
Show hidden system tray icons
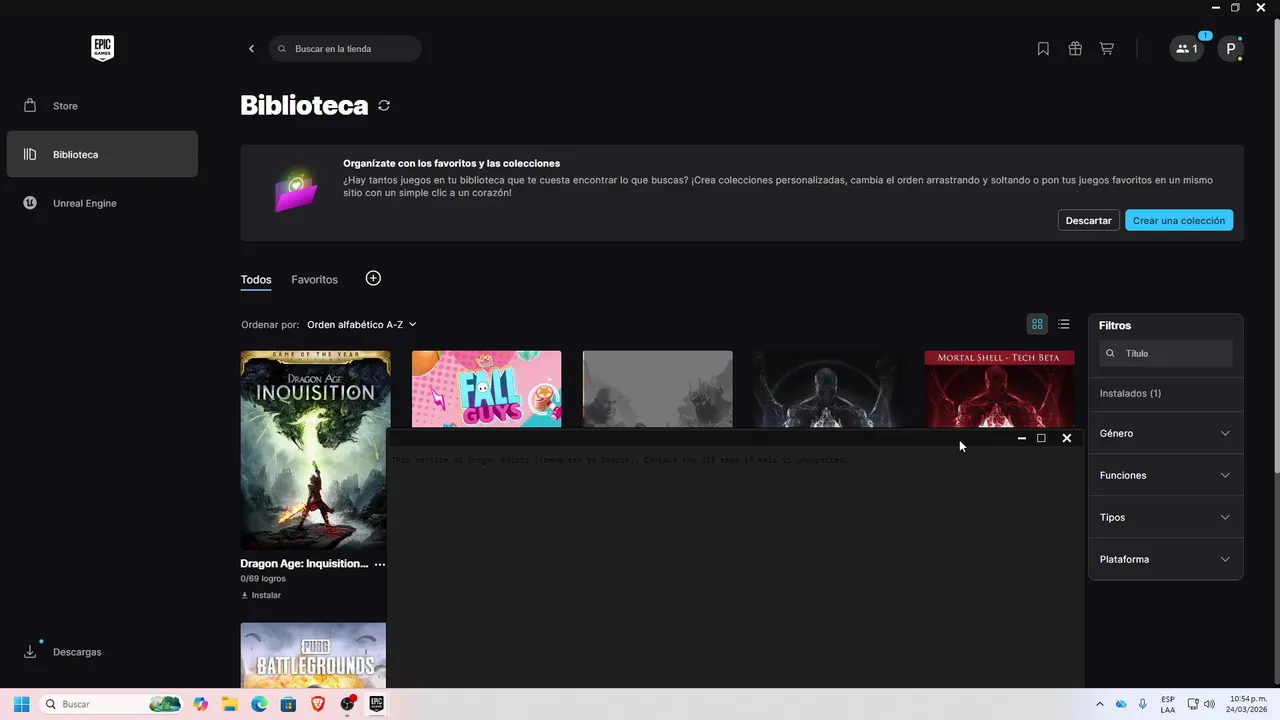(x=1100, y=704)
